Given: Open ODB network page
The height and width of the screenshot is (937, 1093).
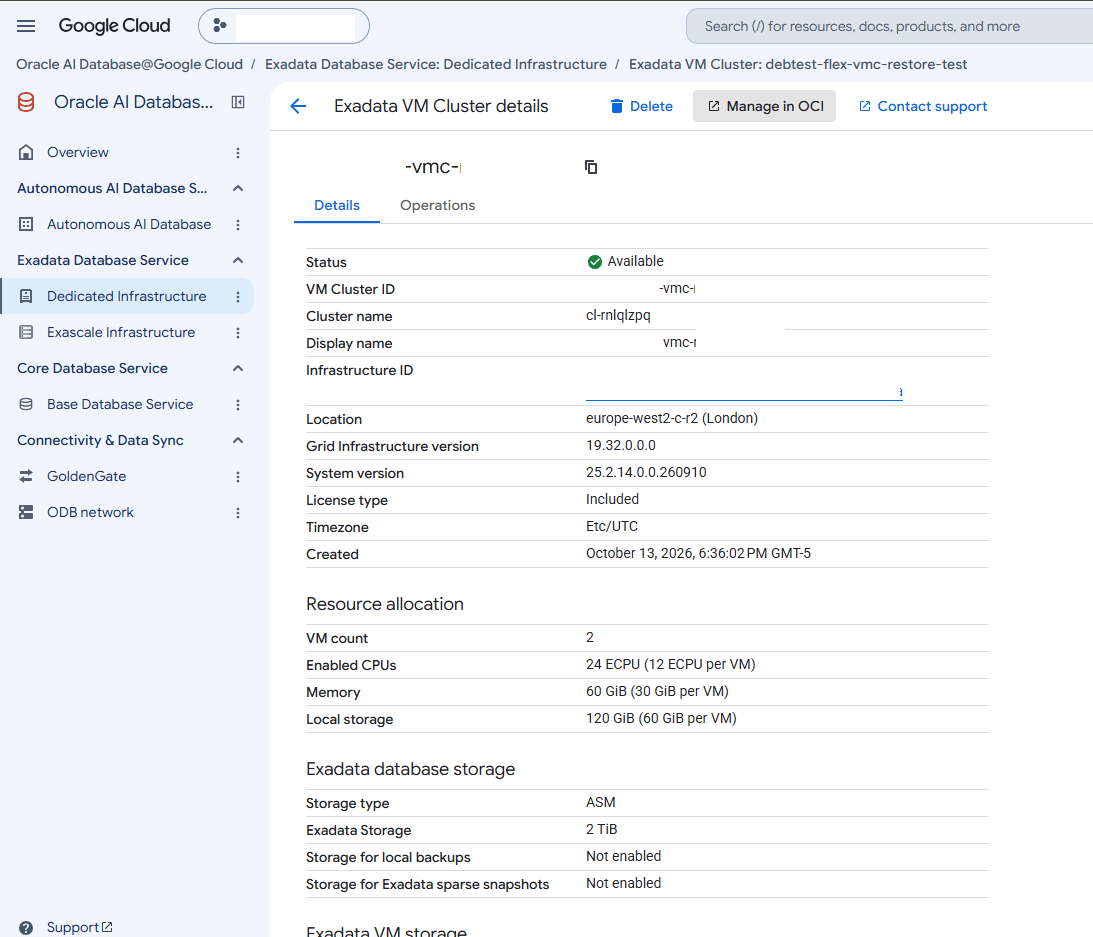Looking at the screenshot, I should [90, 512].
